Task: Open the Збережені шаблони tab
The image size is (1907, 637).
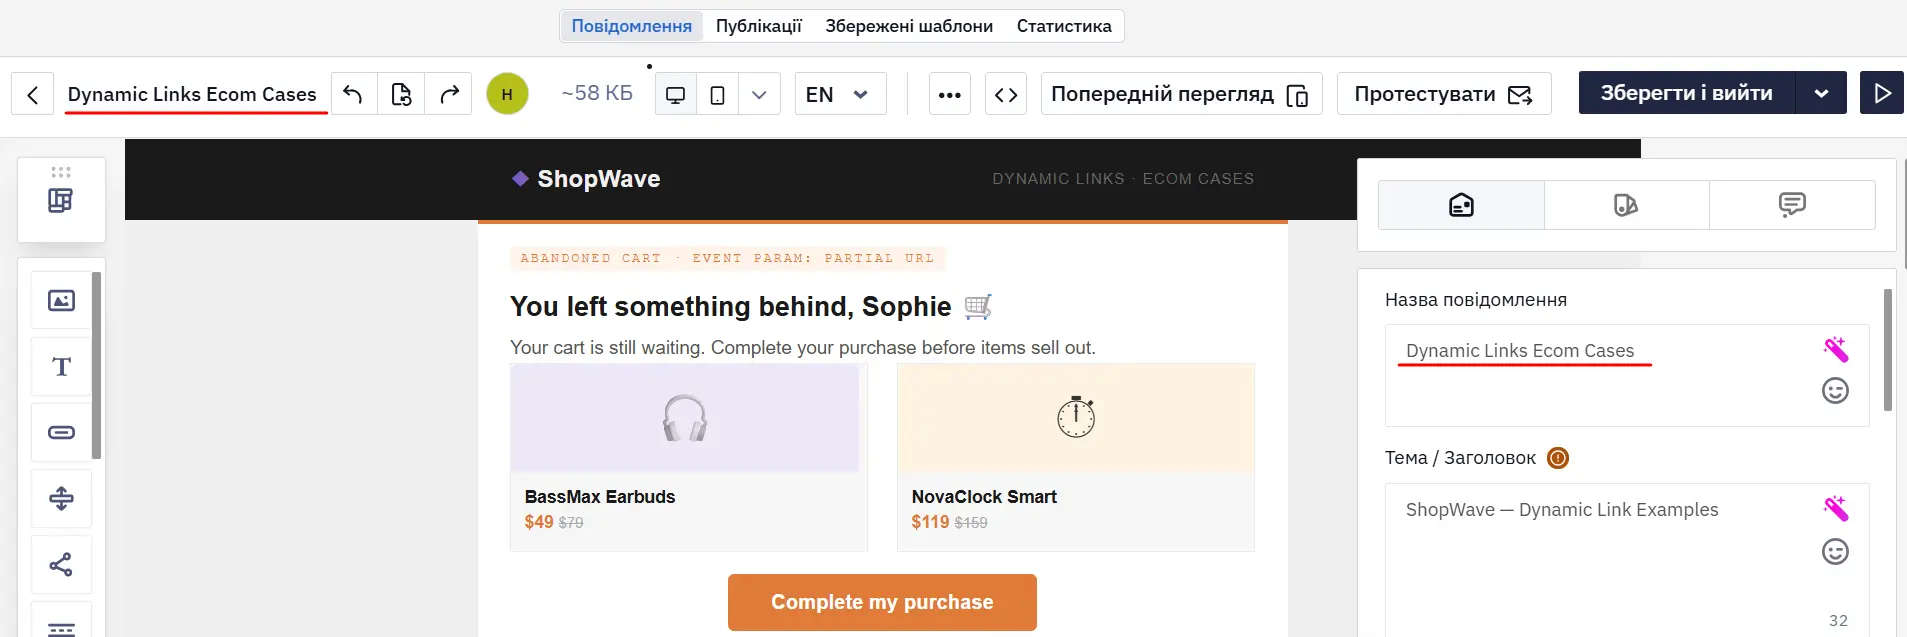Action: click(909, 26)
